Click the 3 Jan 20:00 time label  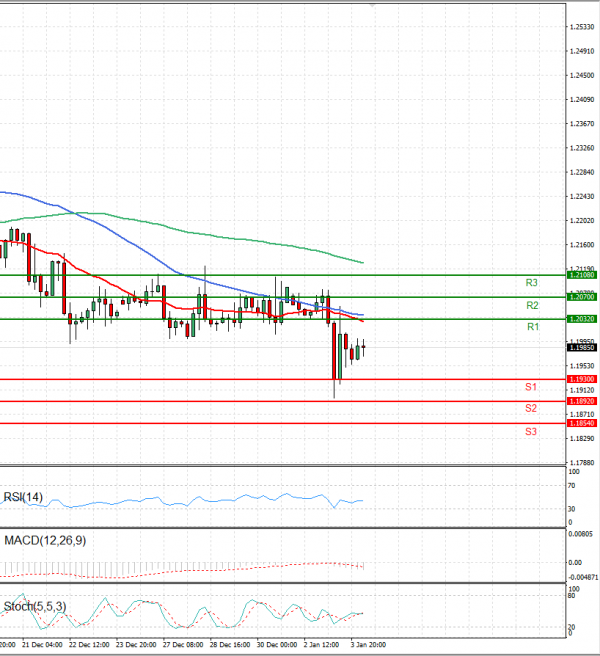click(x=368, y=645)
